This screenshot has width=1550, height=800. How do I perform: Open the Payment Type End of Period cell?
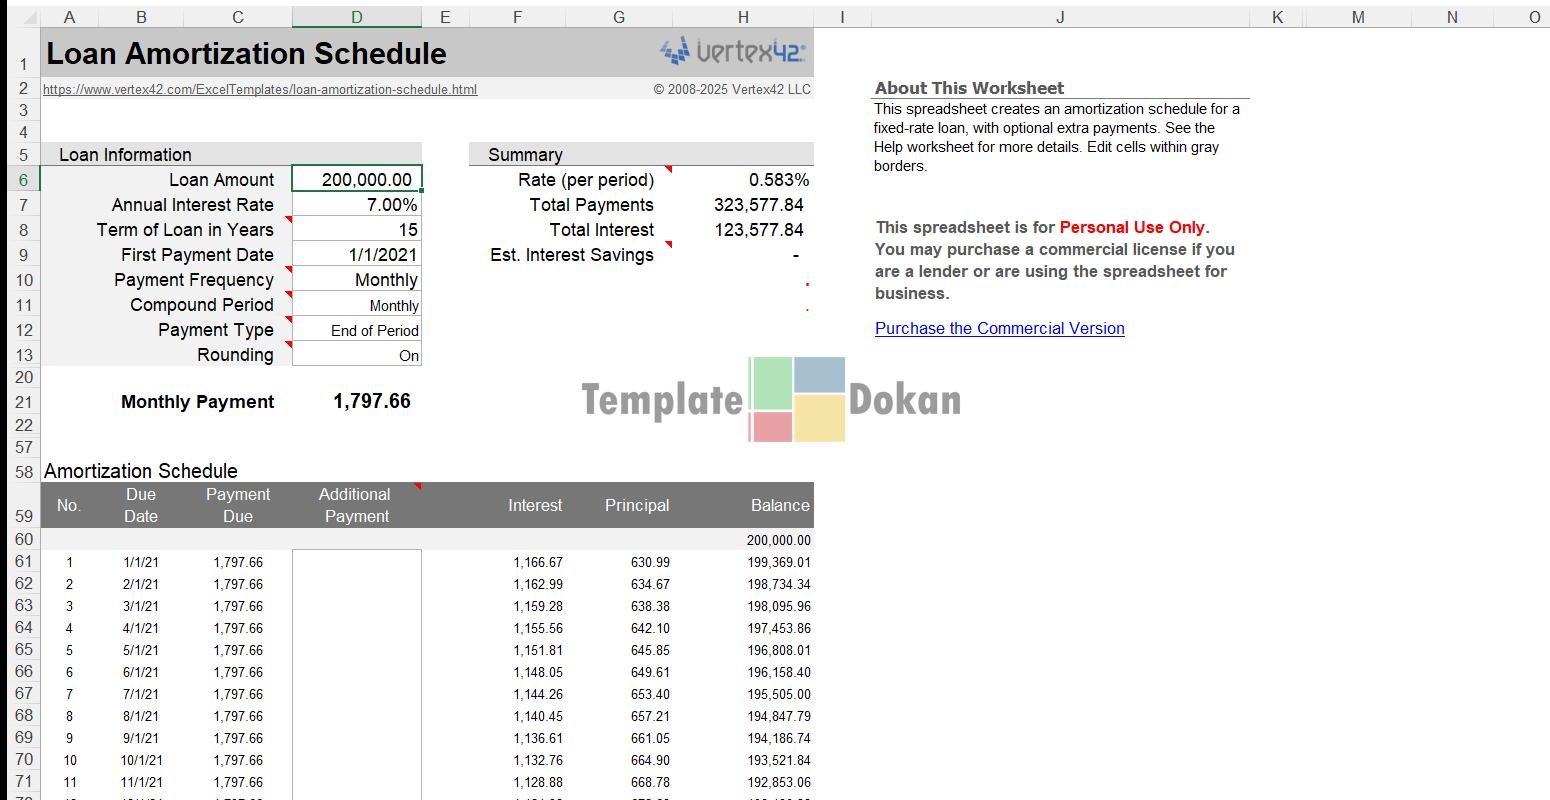(357, 330)
